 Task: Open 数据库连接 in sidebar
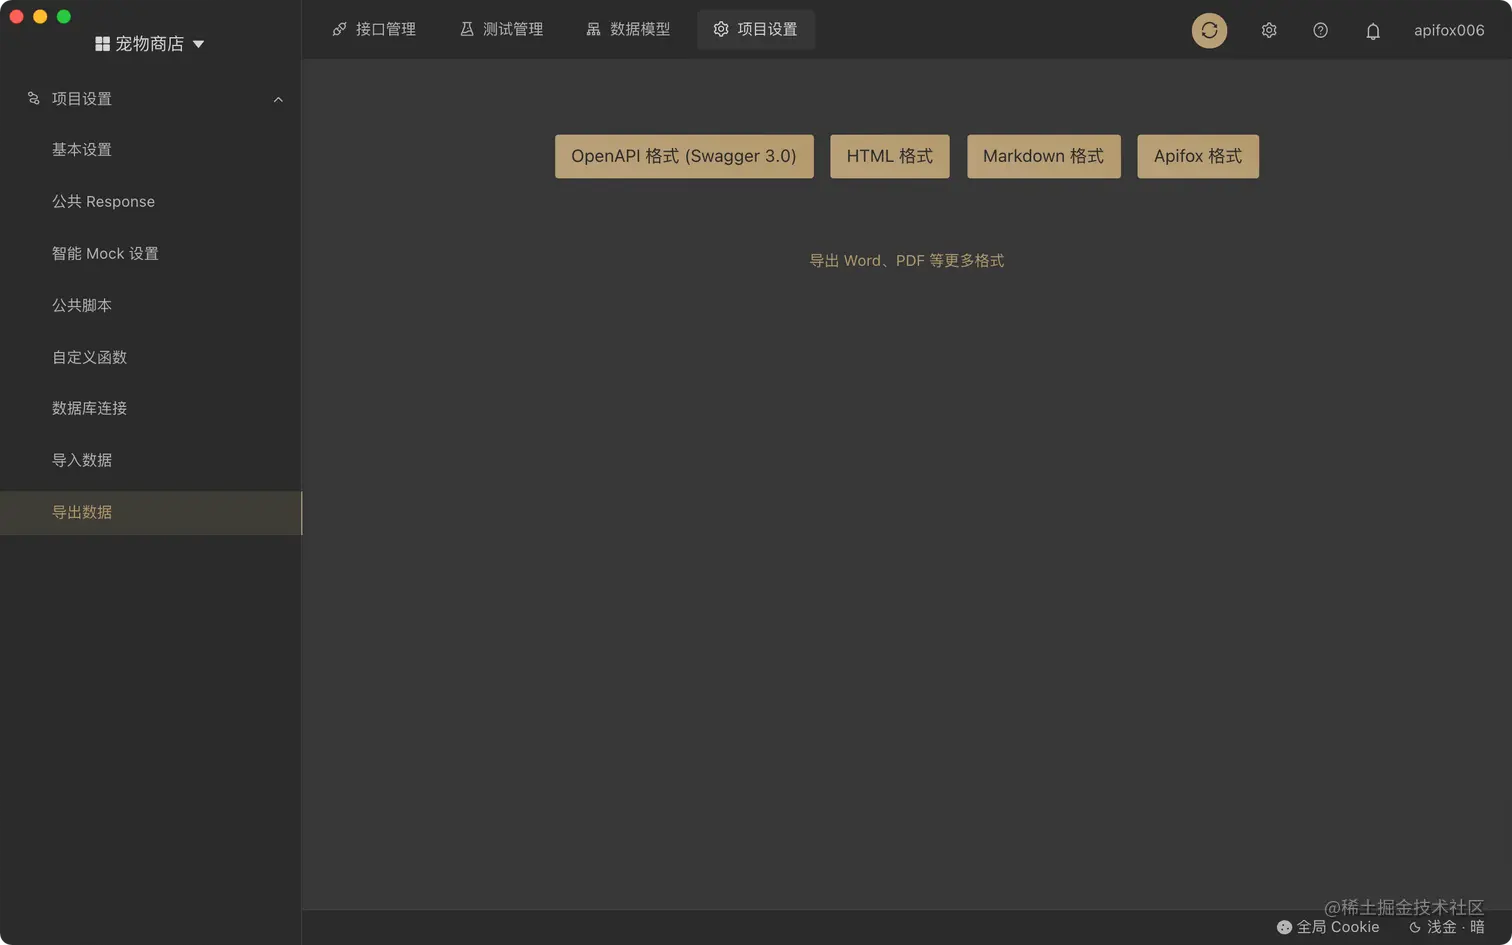pyautogui.click(x=150, y=408)
